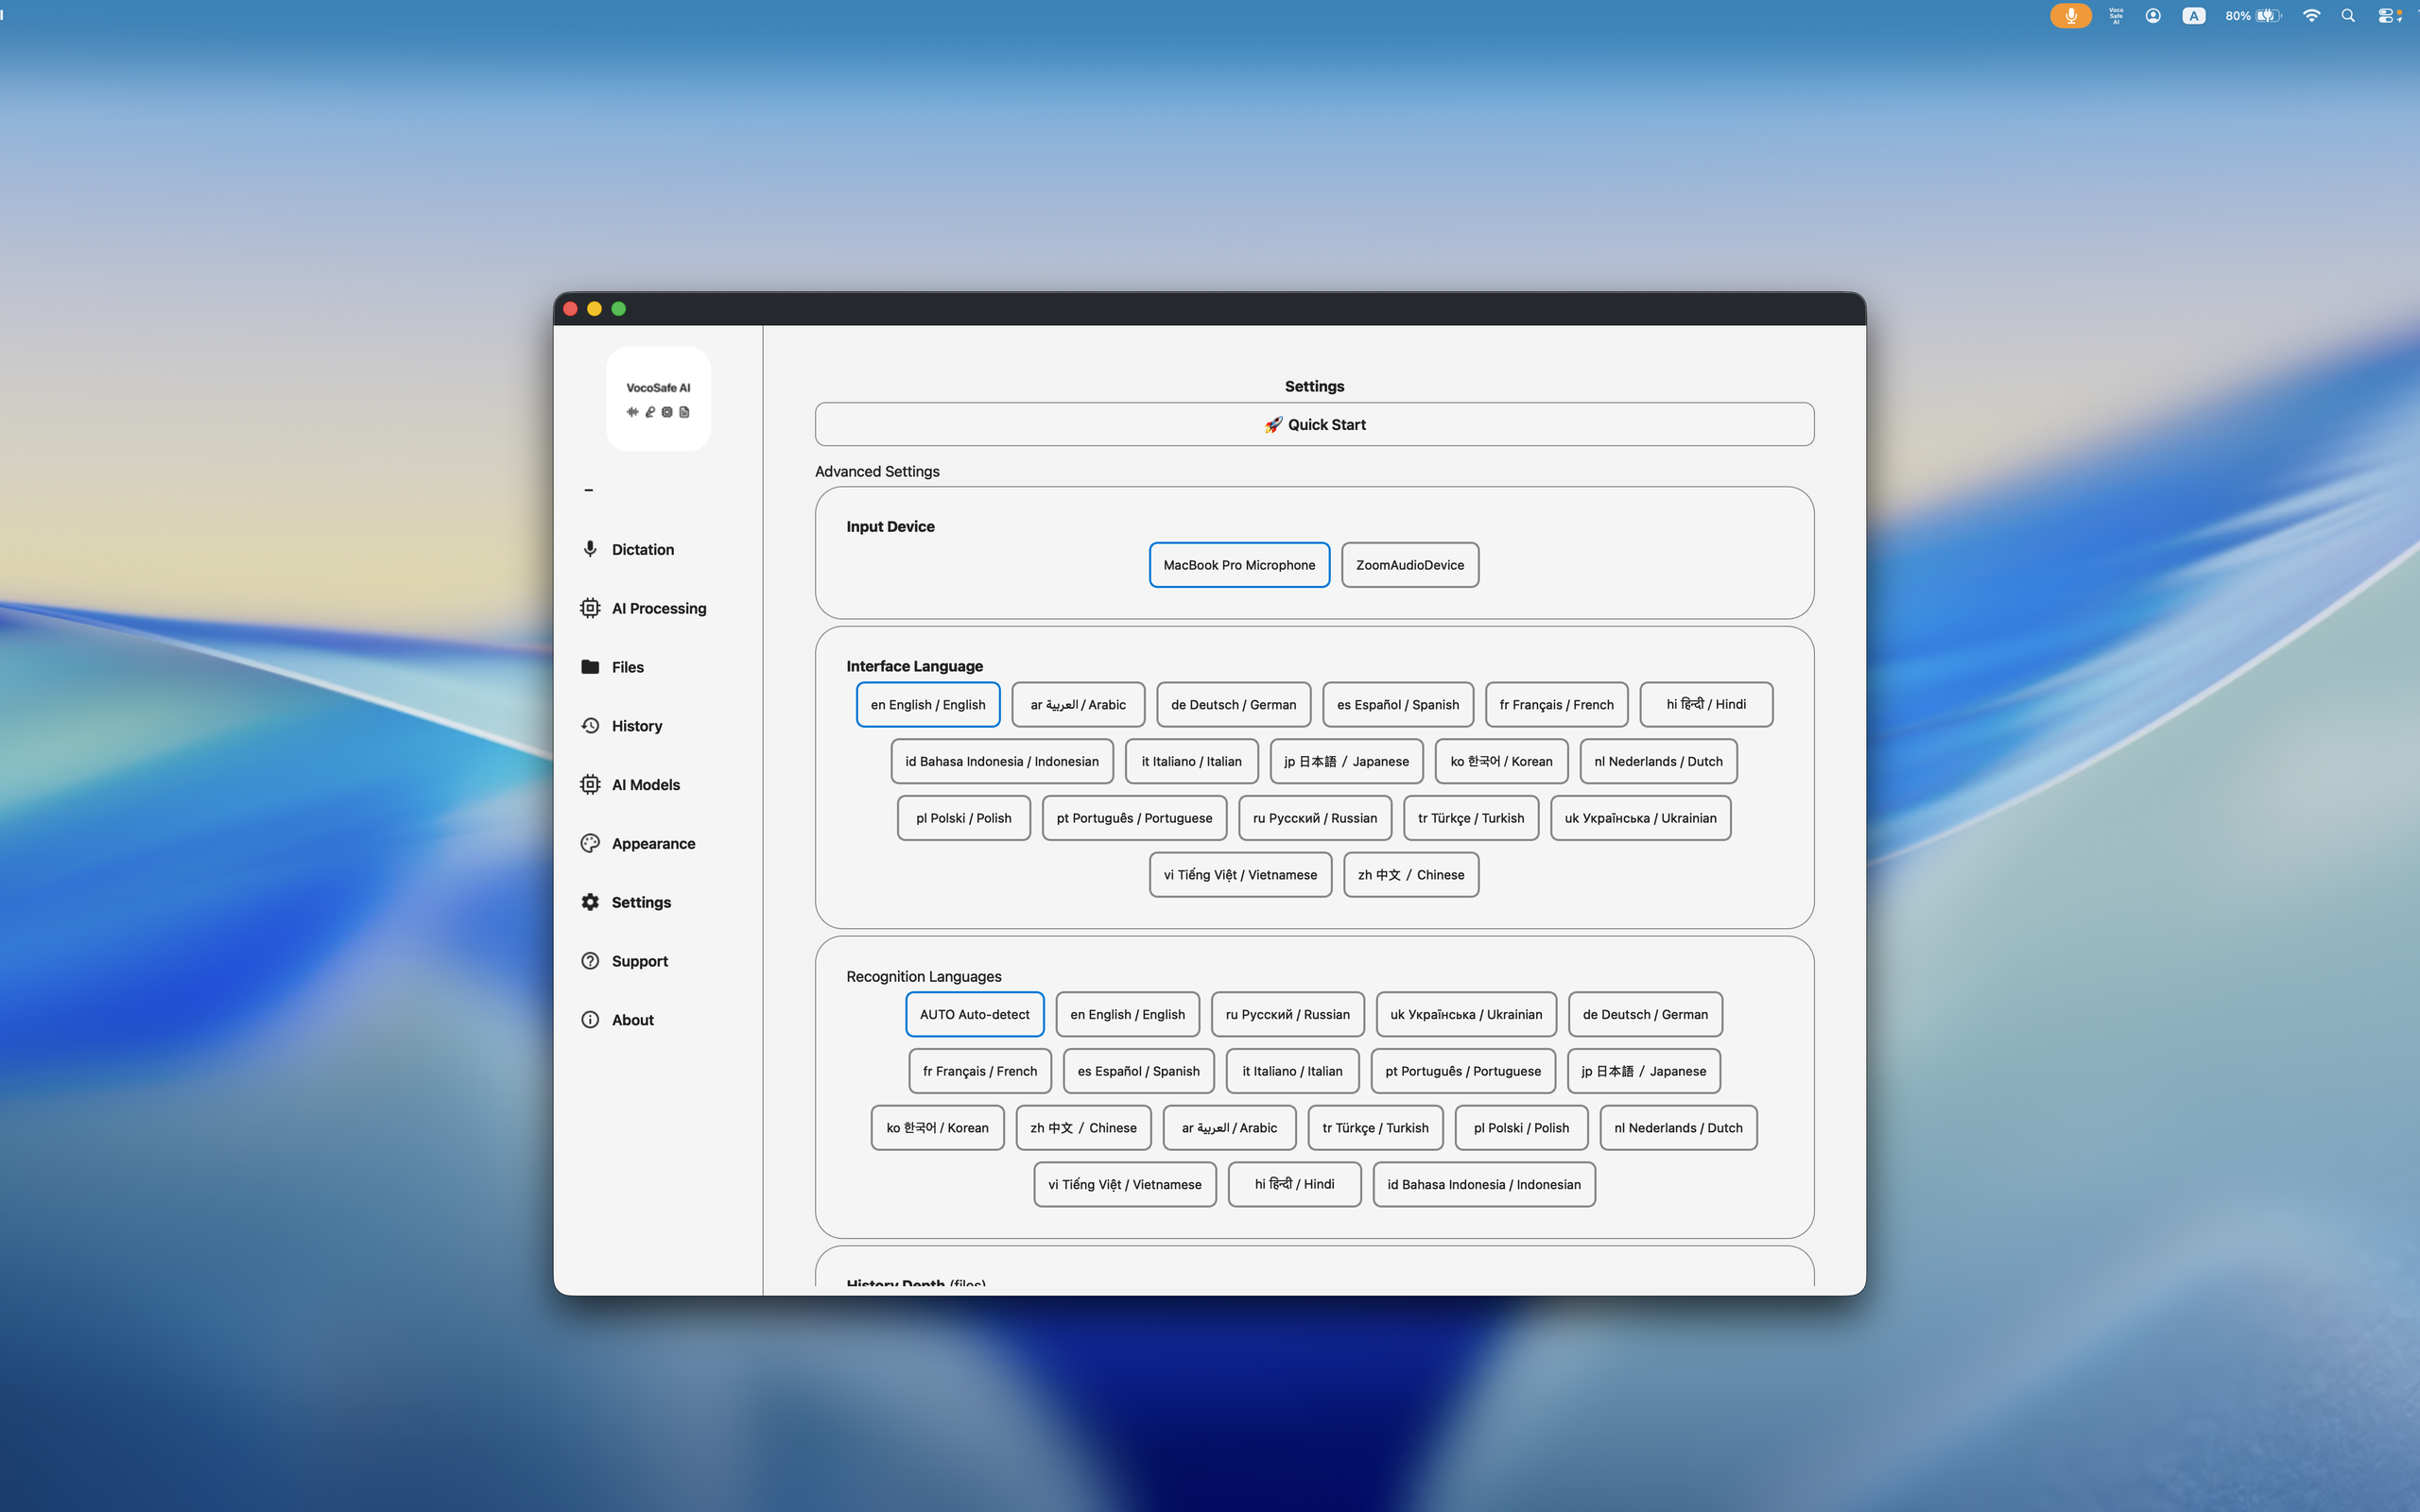Toggle Japanese in Recognition Languages
The height and width of the screenshot is (1512, 2420).
point(1643,1071)
